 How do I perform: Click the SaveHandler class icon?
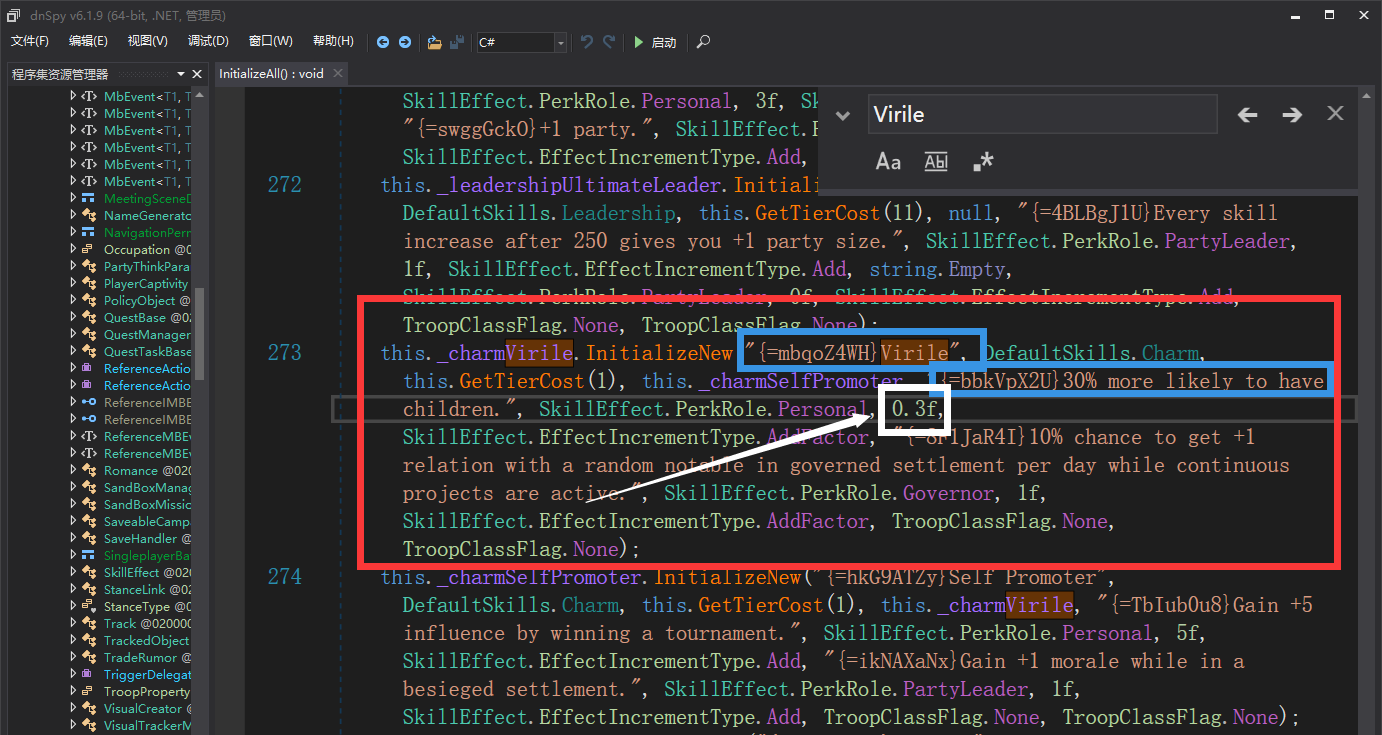(89, 538)
